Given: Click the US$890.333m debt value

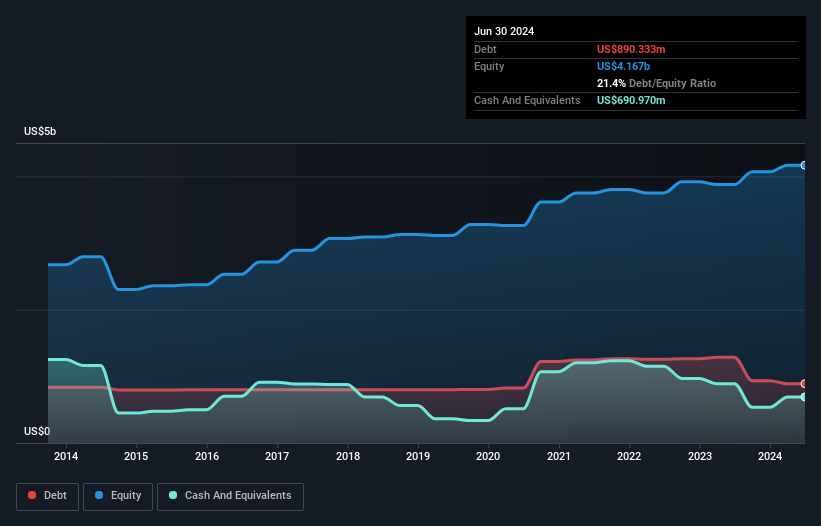Looking at the screenshot, I should [631, 49].
